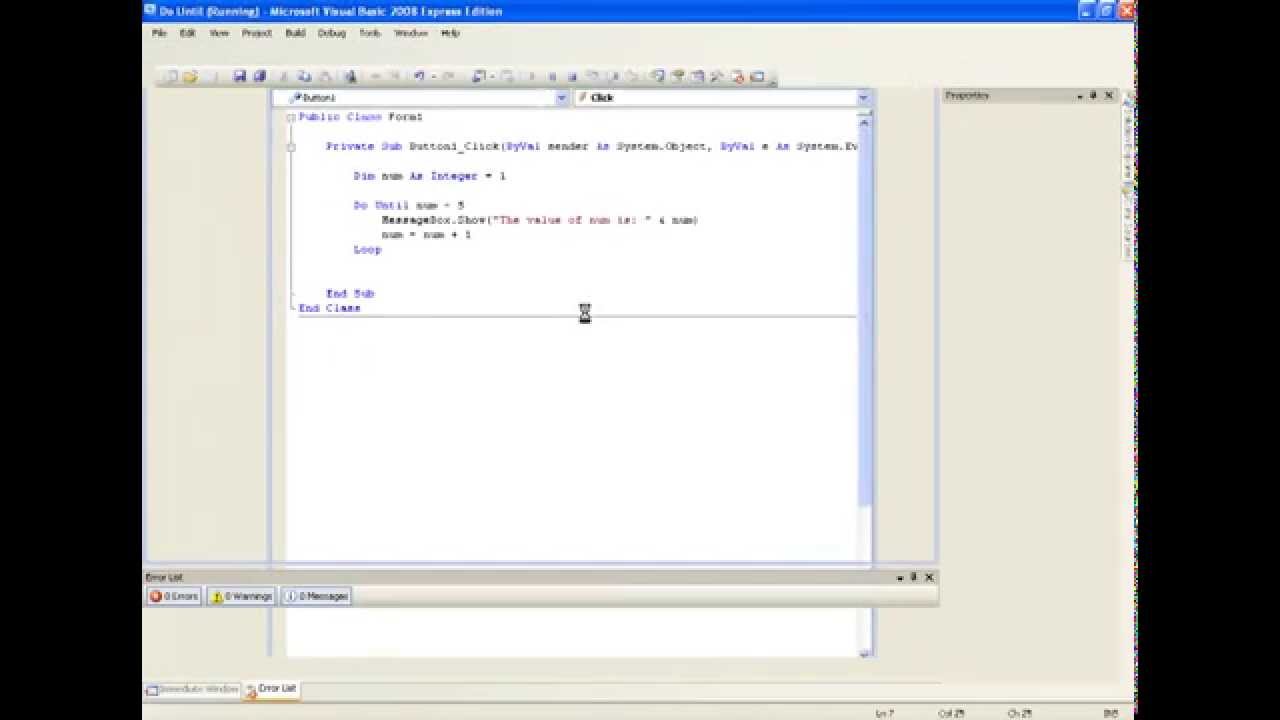Open Error List panel window position dropdown
Viewport: 1280px width, 720px height.
tap(900, 577)
